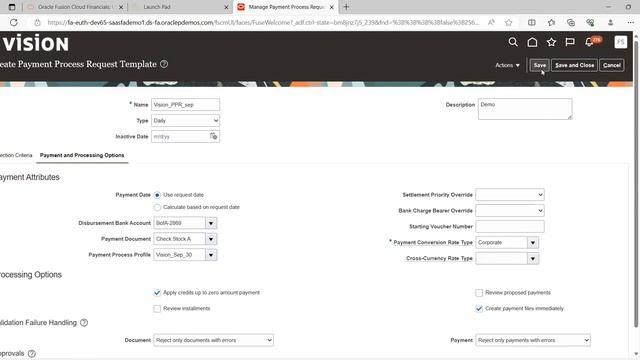This screenshot has height=360, width=640.
Task: Open tab actions menu icon in browser
Action: (x=12, y=7)
